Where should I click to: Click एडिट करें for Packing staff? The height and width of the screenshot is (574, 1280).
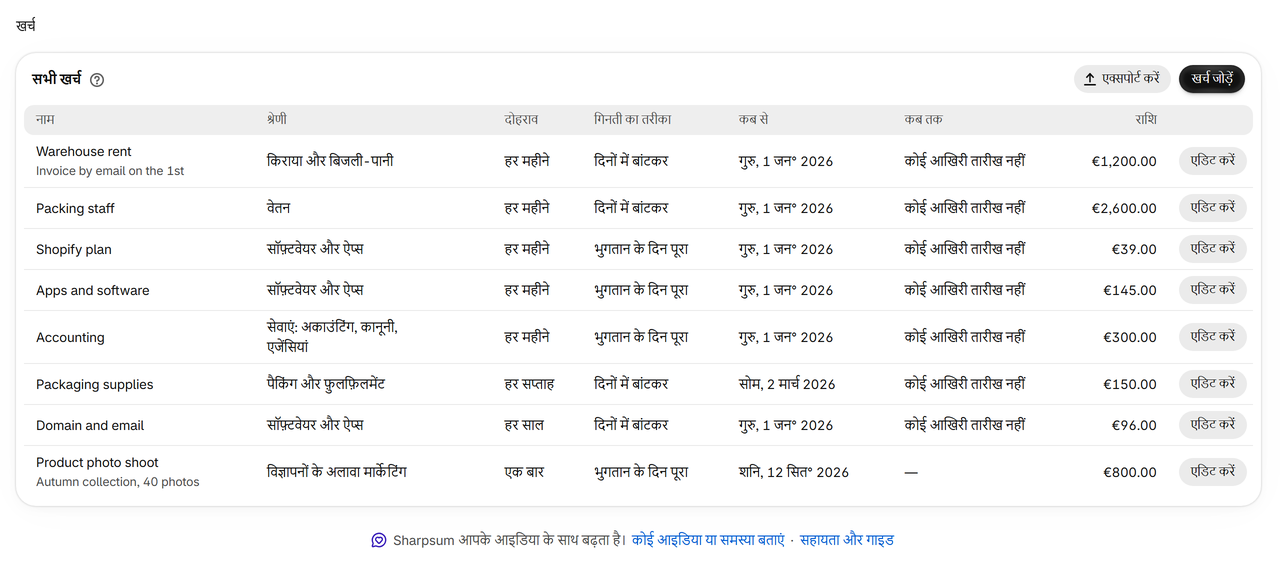[x=1213, y=208]
